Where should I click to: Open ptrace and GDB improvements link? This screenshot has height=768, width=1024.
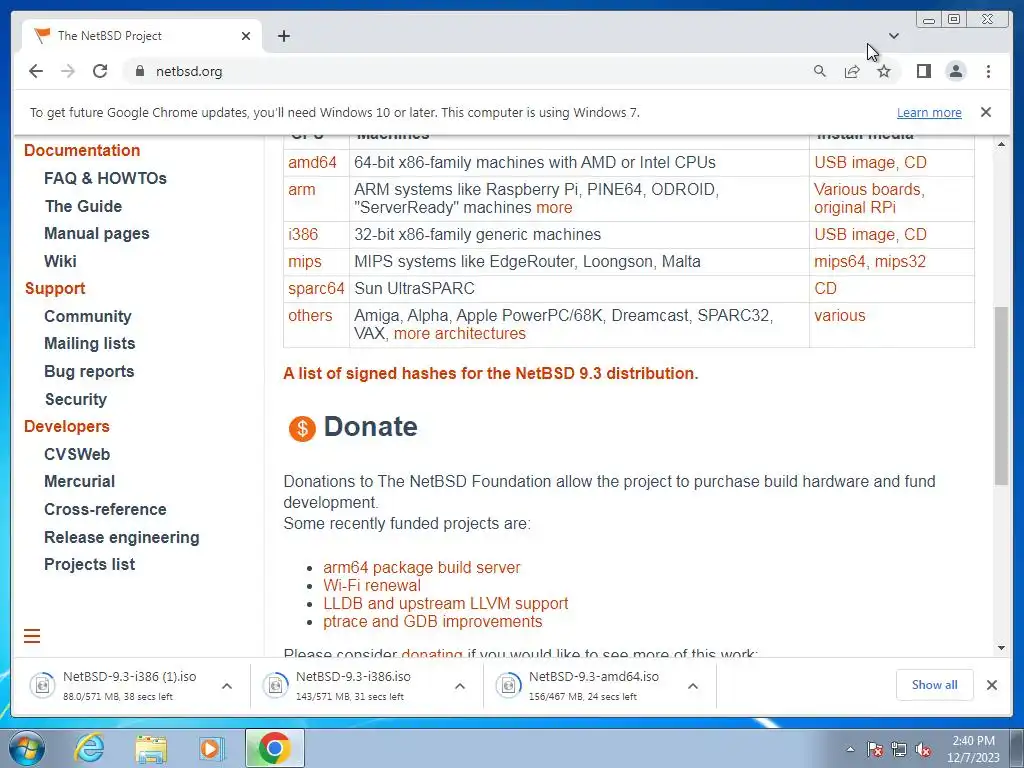point(432,622)
